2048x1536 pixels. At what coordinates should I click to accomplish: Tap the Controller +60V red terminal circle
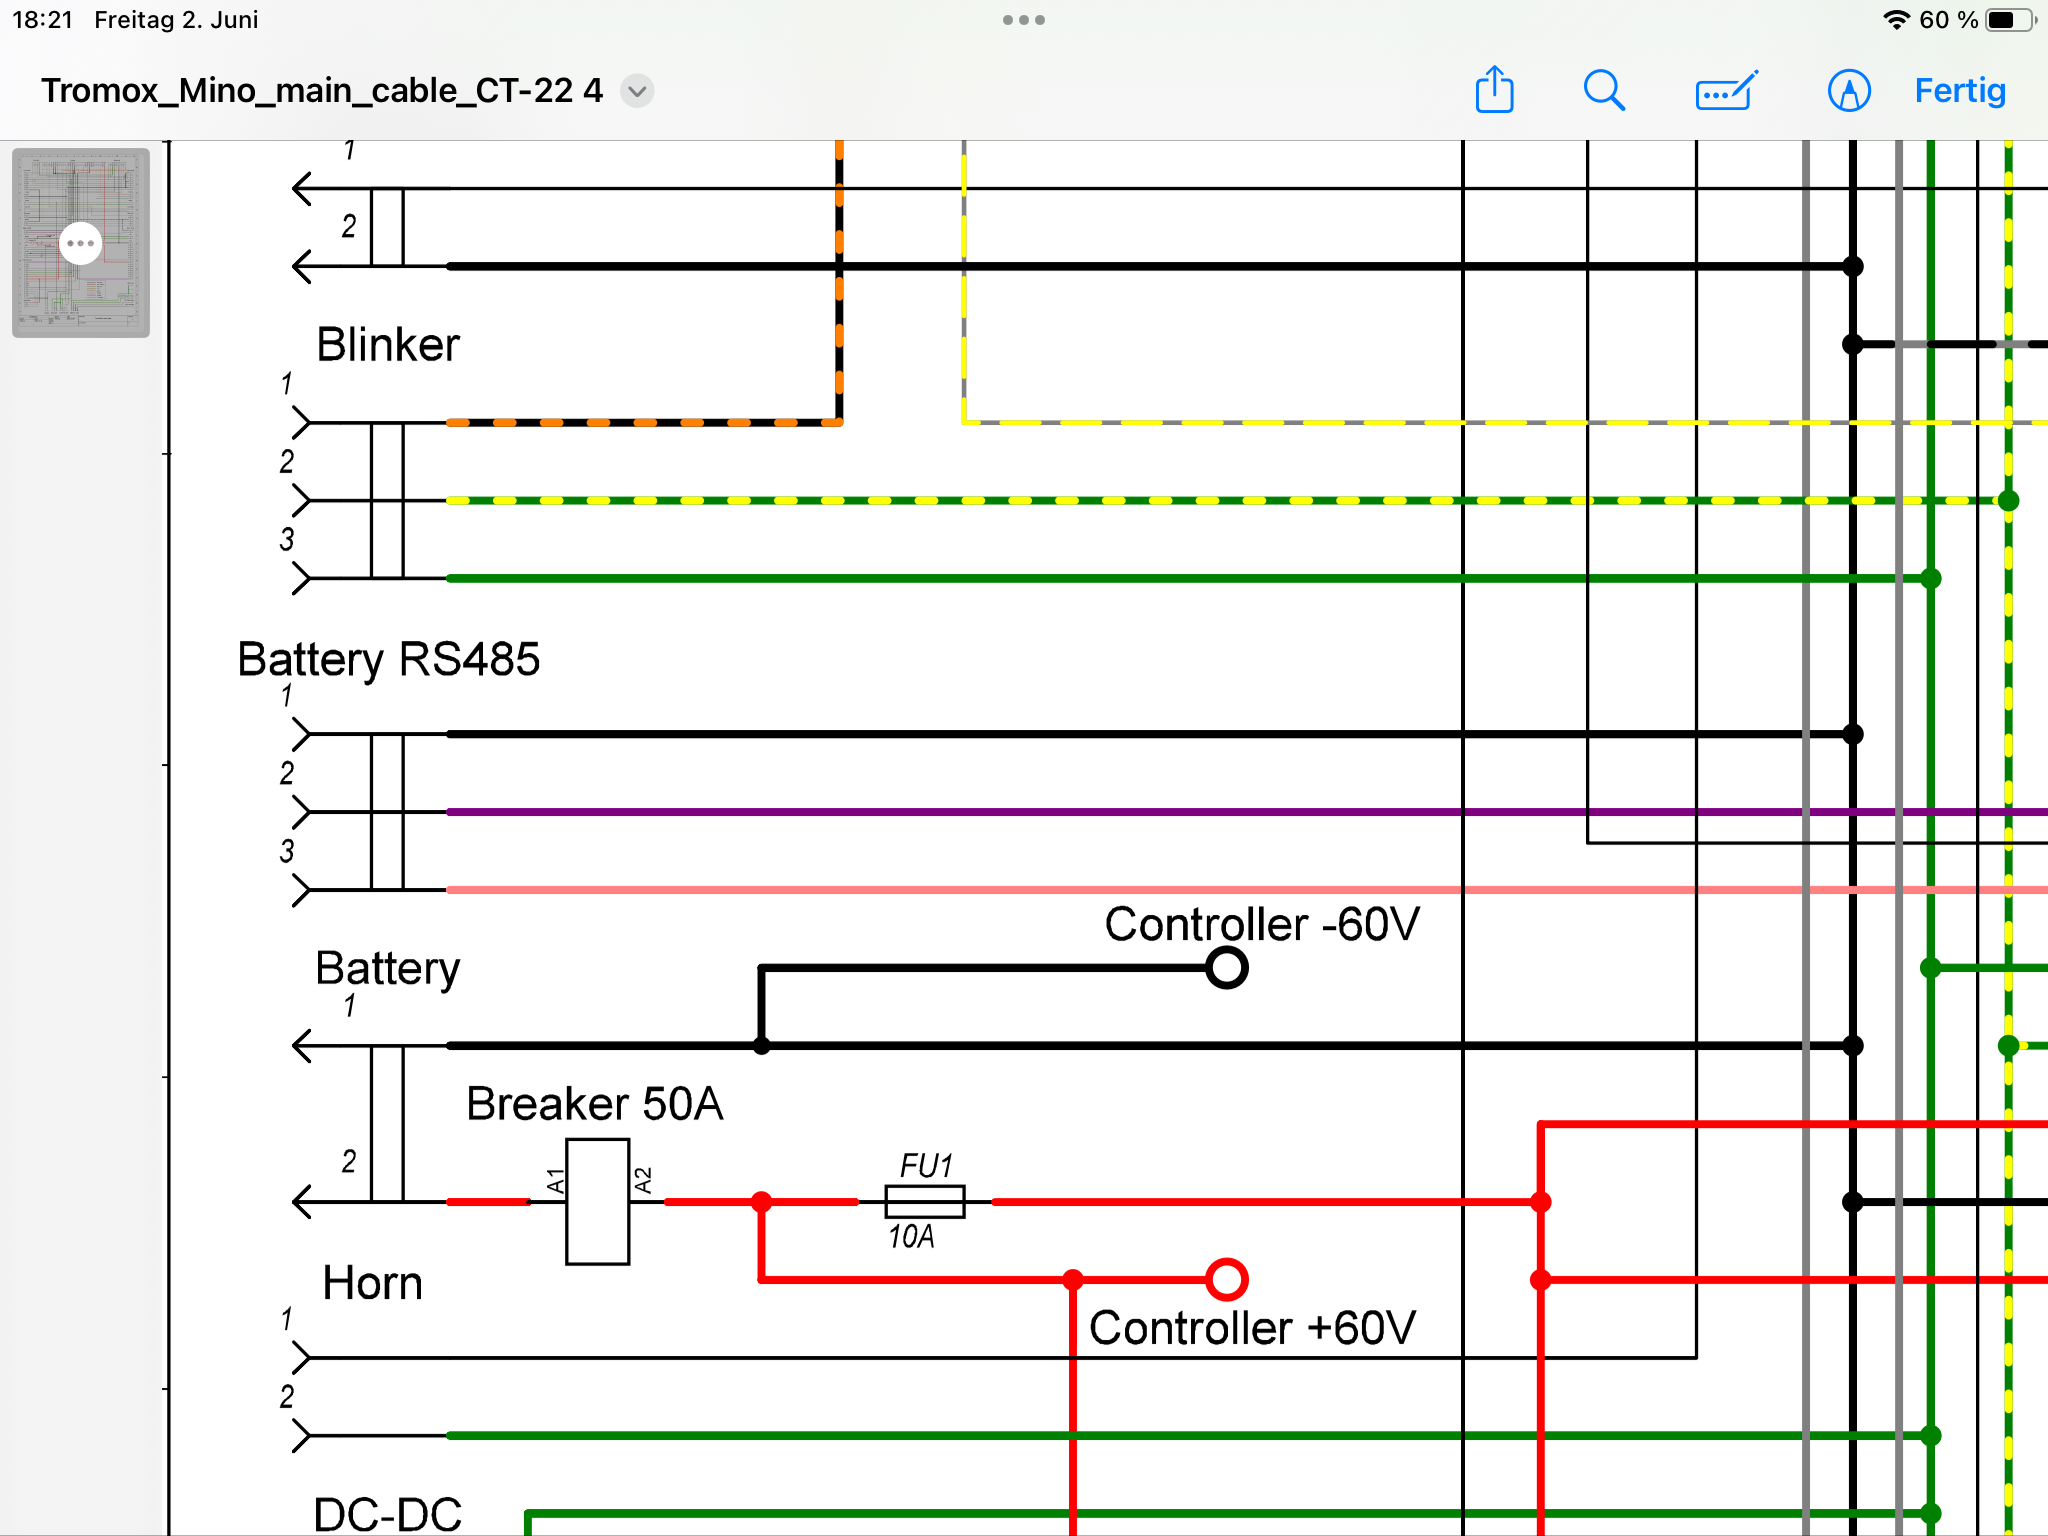coord(1226,1279)
